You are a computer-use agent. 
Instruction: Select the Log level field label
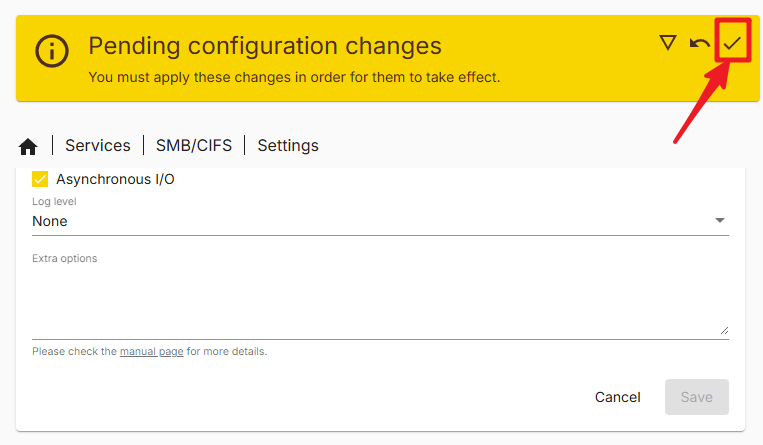click(x=54, y=202)
